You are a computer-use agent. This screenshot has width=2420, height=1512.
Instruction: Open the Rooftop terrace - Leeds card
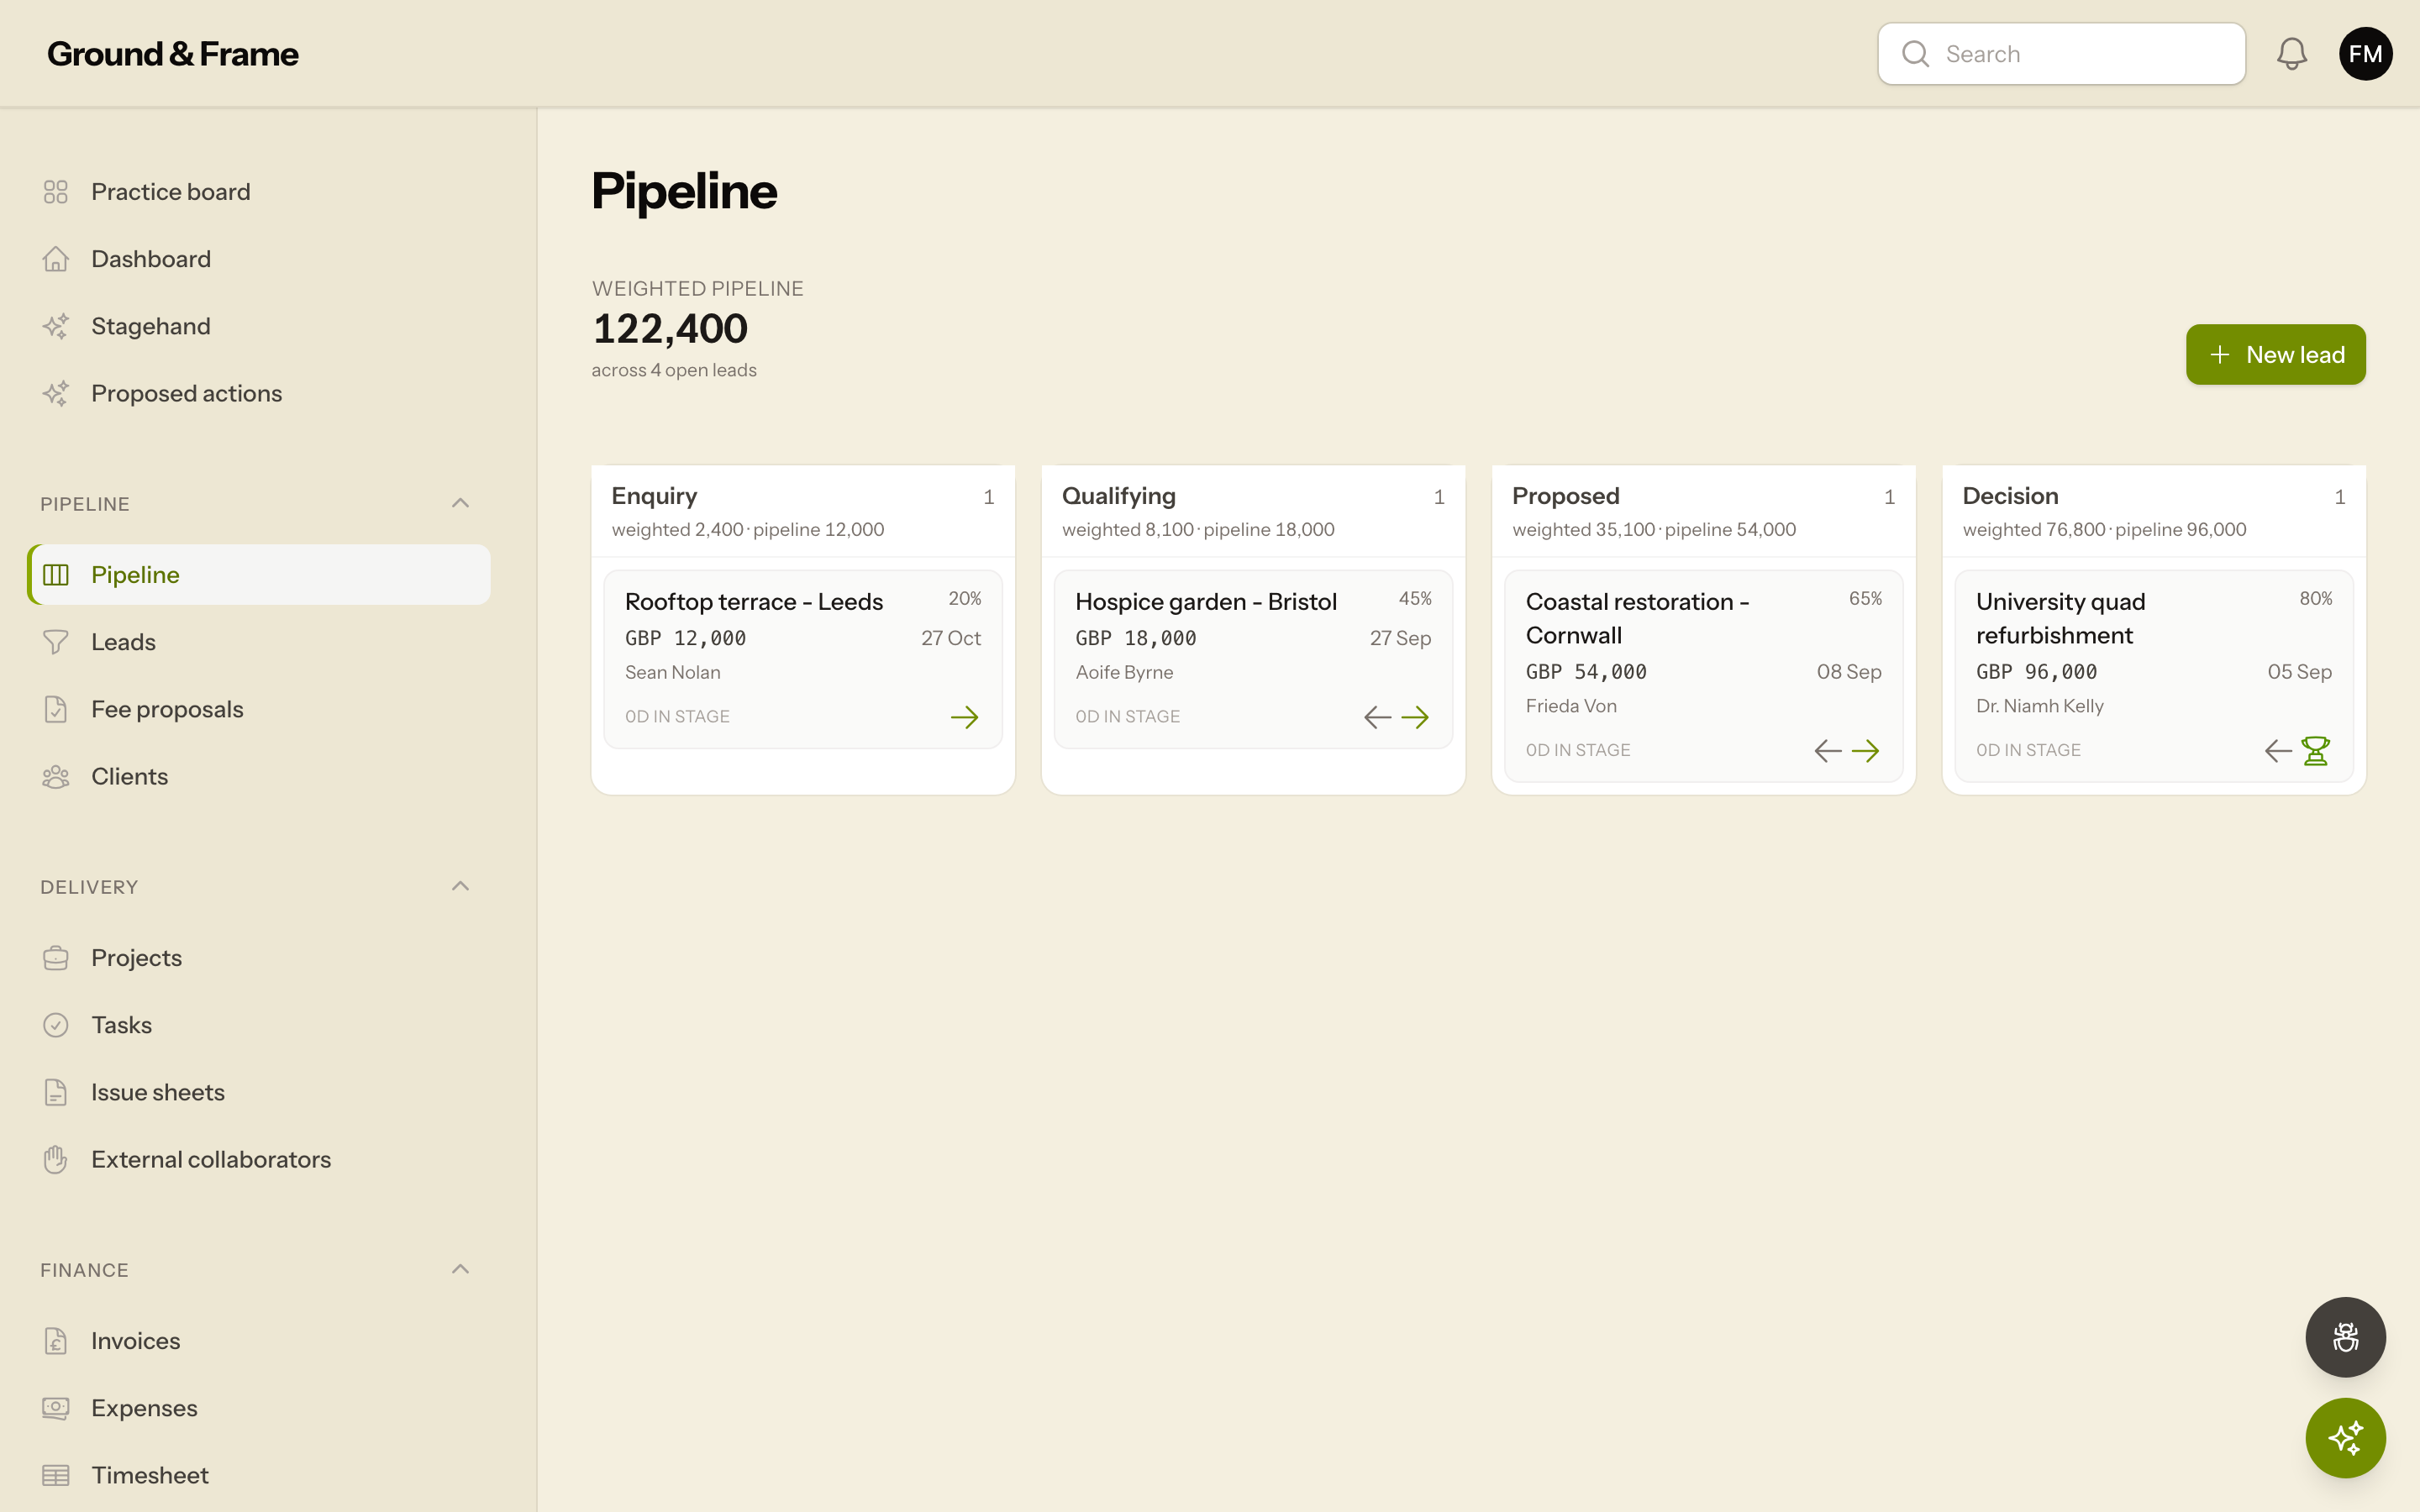(803, 659)
